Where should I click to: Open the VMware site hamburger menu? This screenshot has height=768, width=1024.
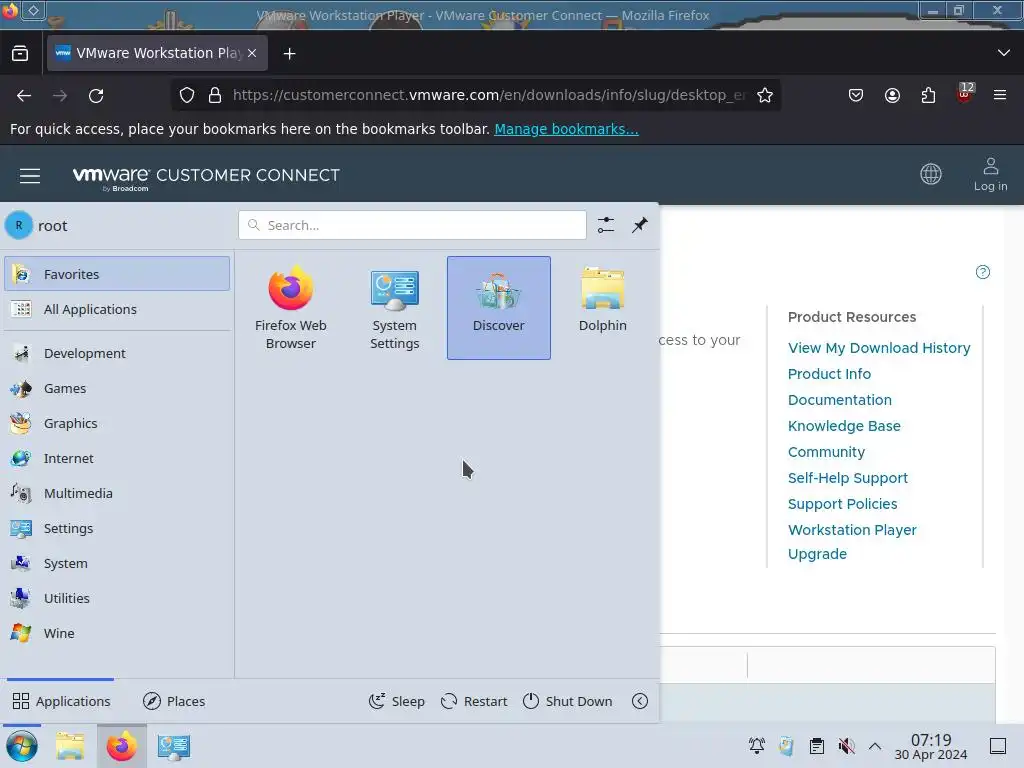30,175
